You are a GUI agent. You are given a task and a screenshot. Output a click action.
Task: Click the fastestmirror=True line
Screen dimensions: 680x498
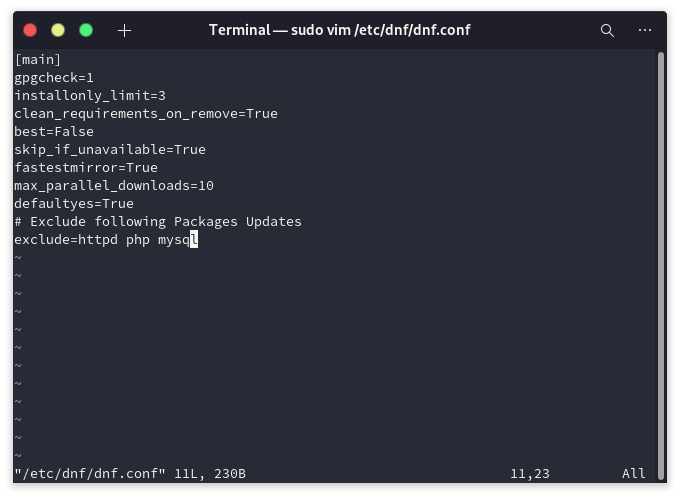(86, 167)
